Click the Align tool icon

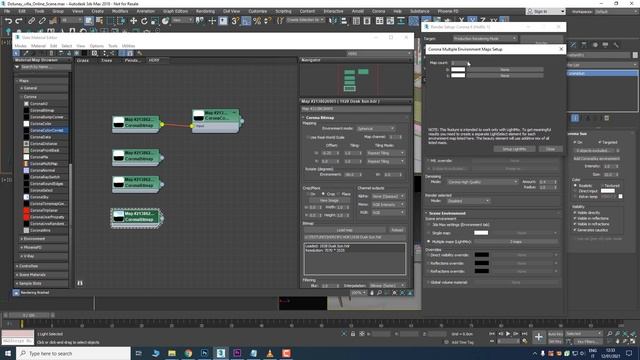click(344, 21)
